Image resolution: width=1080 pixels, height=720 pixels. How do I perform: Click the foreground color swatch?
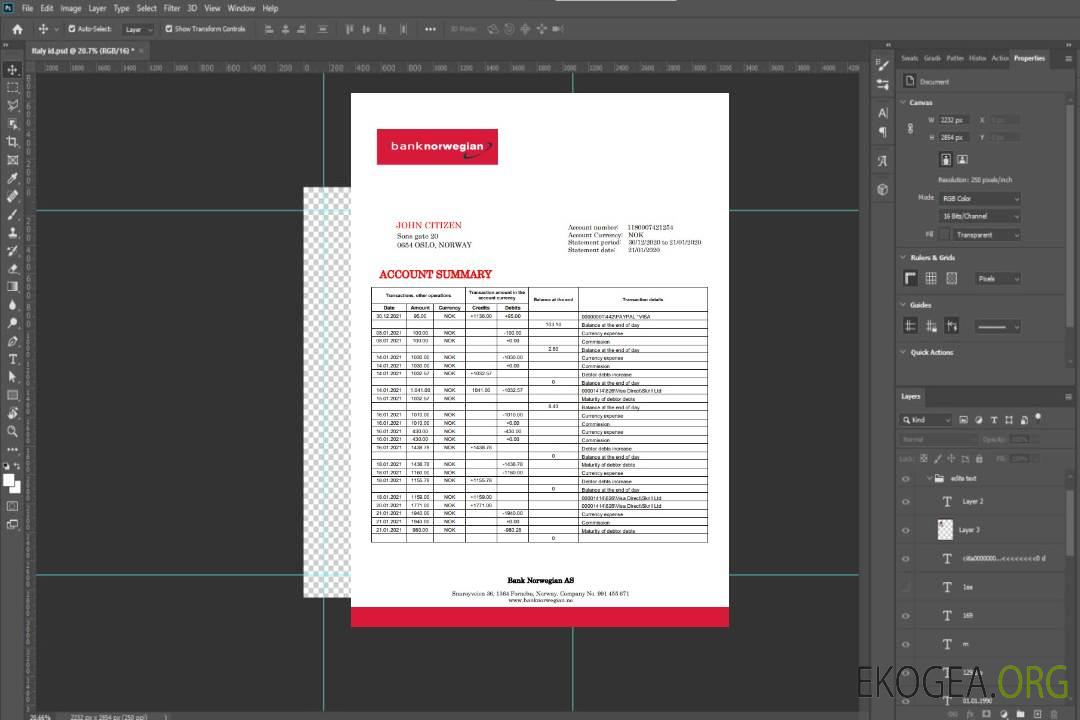[9, 481]
